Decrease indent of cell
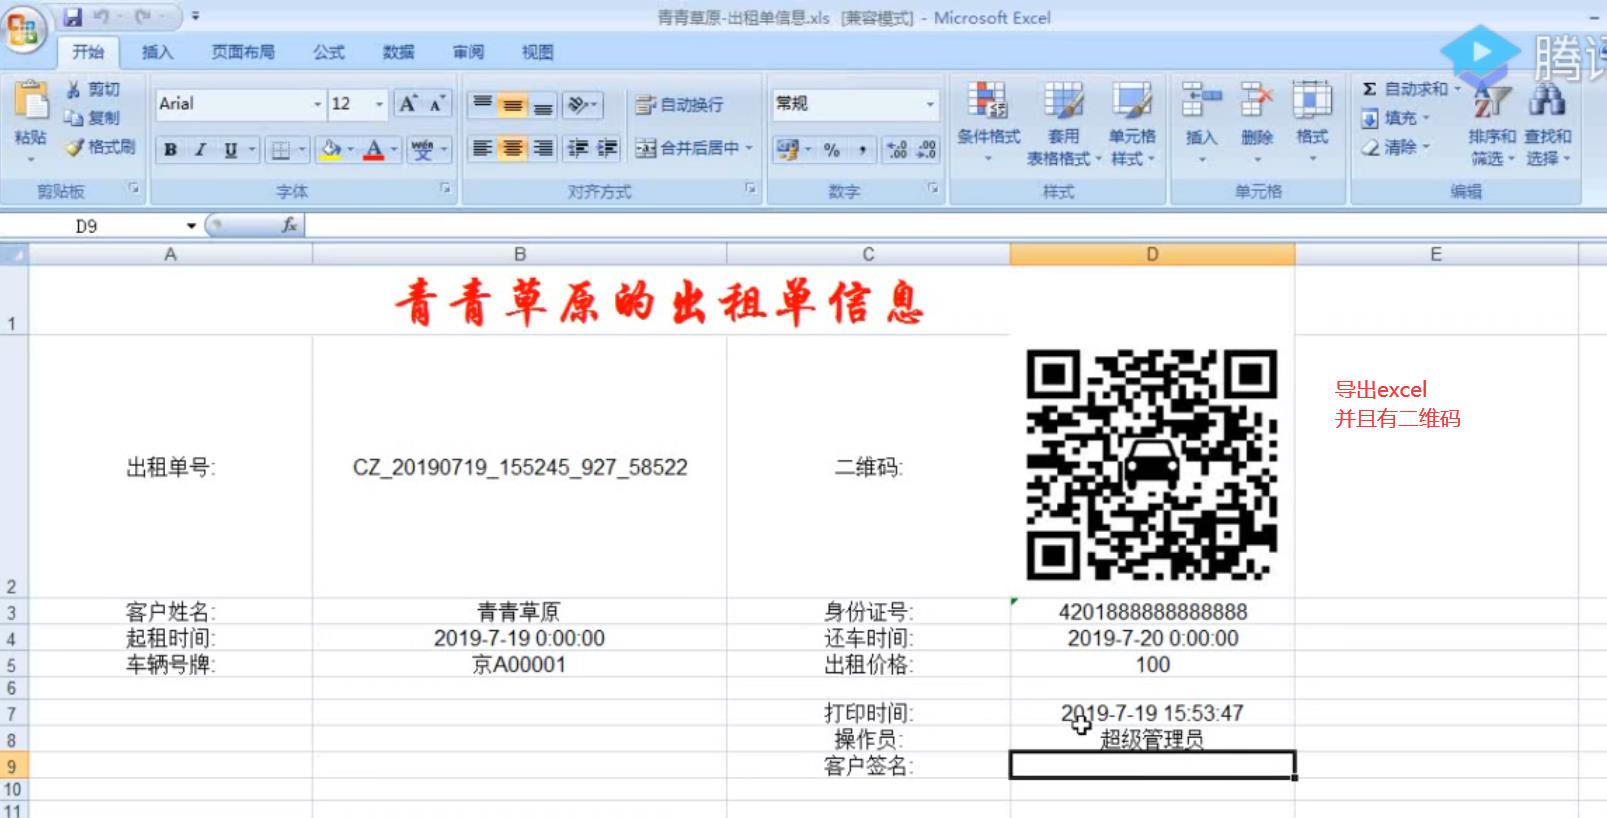This screenshot has height=818, width=1607. 578,148
